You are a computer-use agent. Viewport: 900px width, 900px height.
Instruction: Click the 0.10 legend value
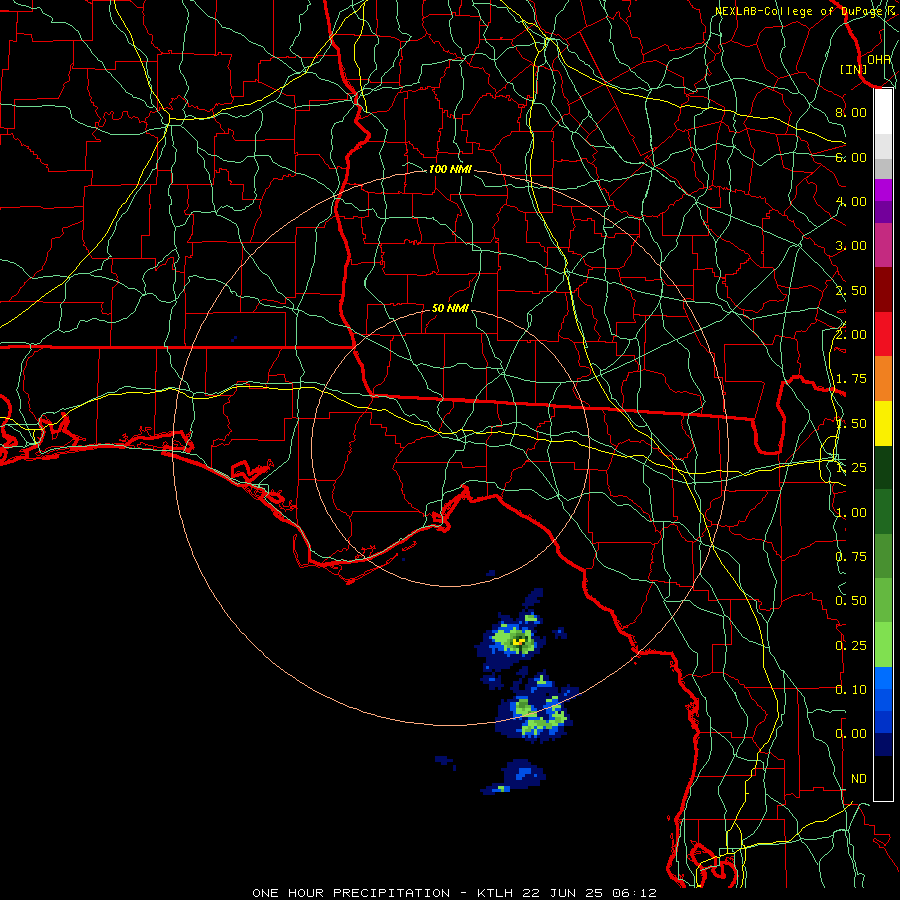point(851,689)
